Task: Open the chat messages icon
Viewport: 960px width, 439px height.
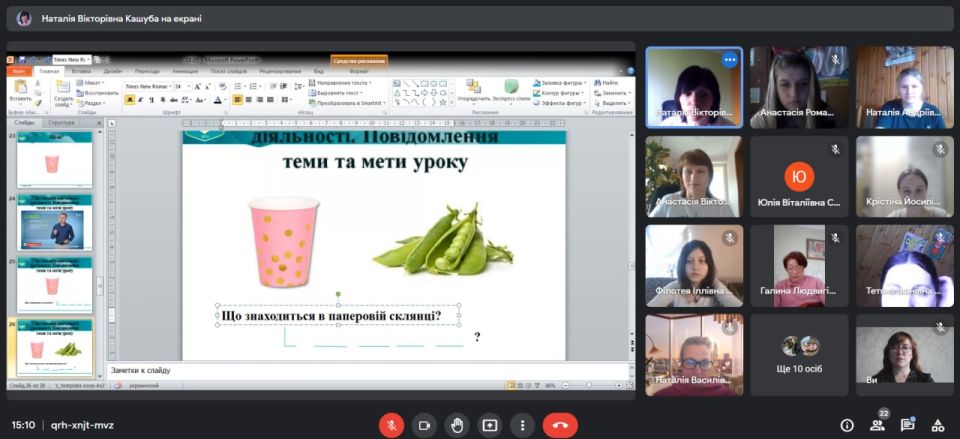Action: [907, 426]
